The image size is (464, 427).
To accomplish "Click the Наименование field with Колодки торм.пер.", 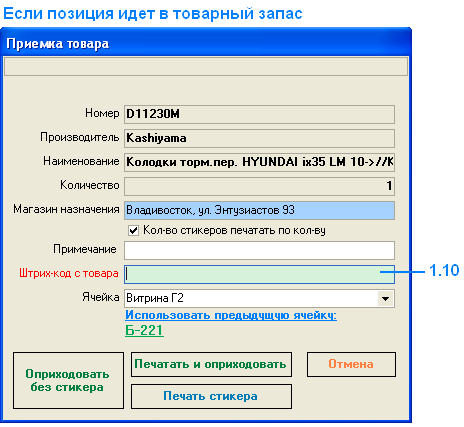I will tap(259, 162).
